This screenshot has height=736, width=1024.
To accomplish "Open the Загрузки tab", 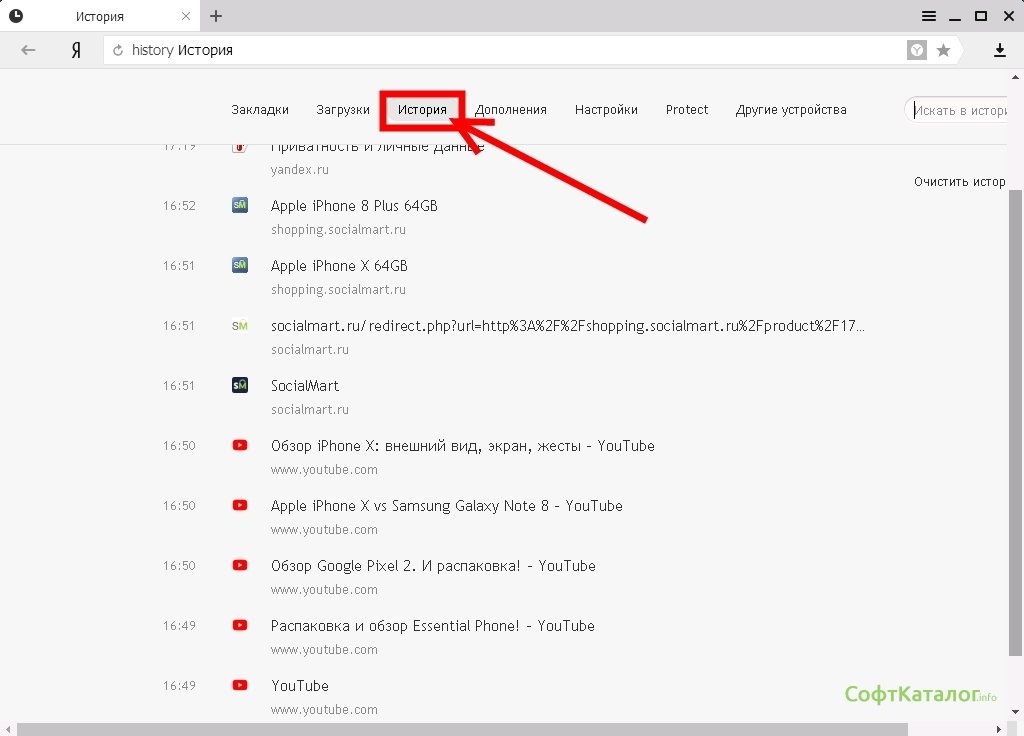I will [343, 110].
